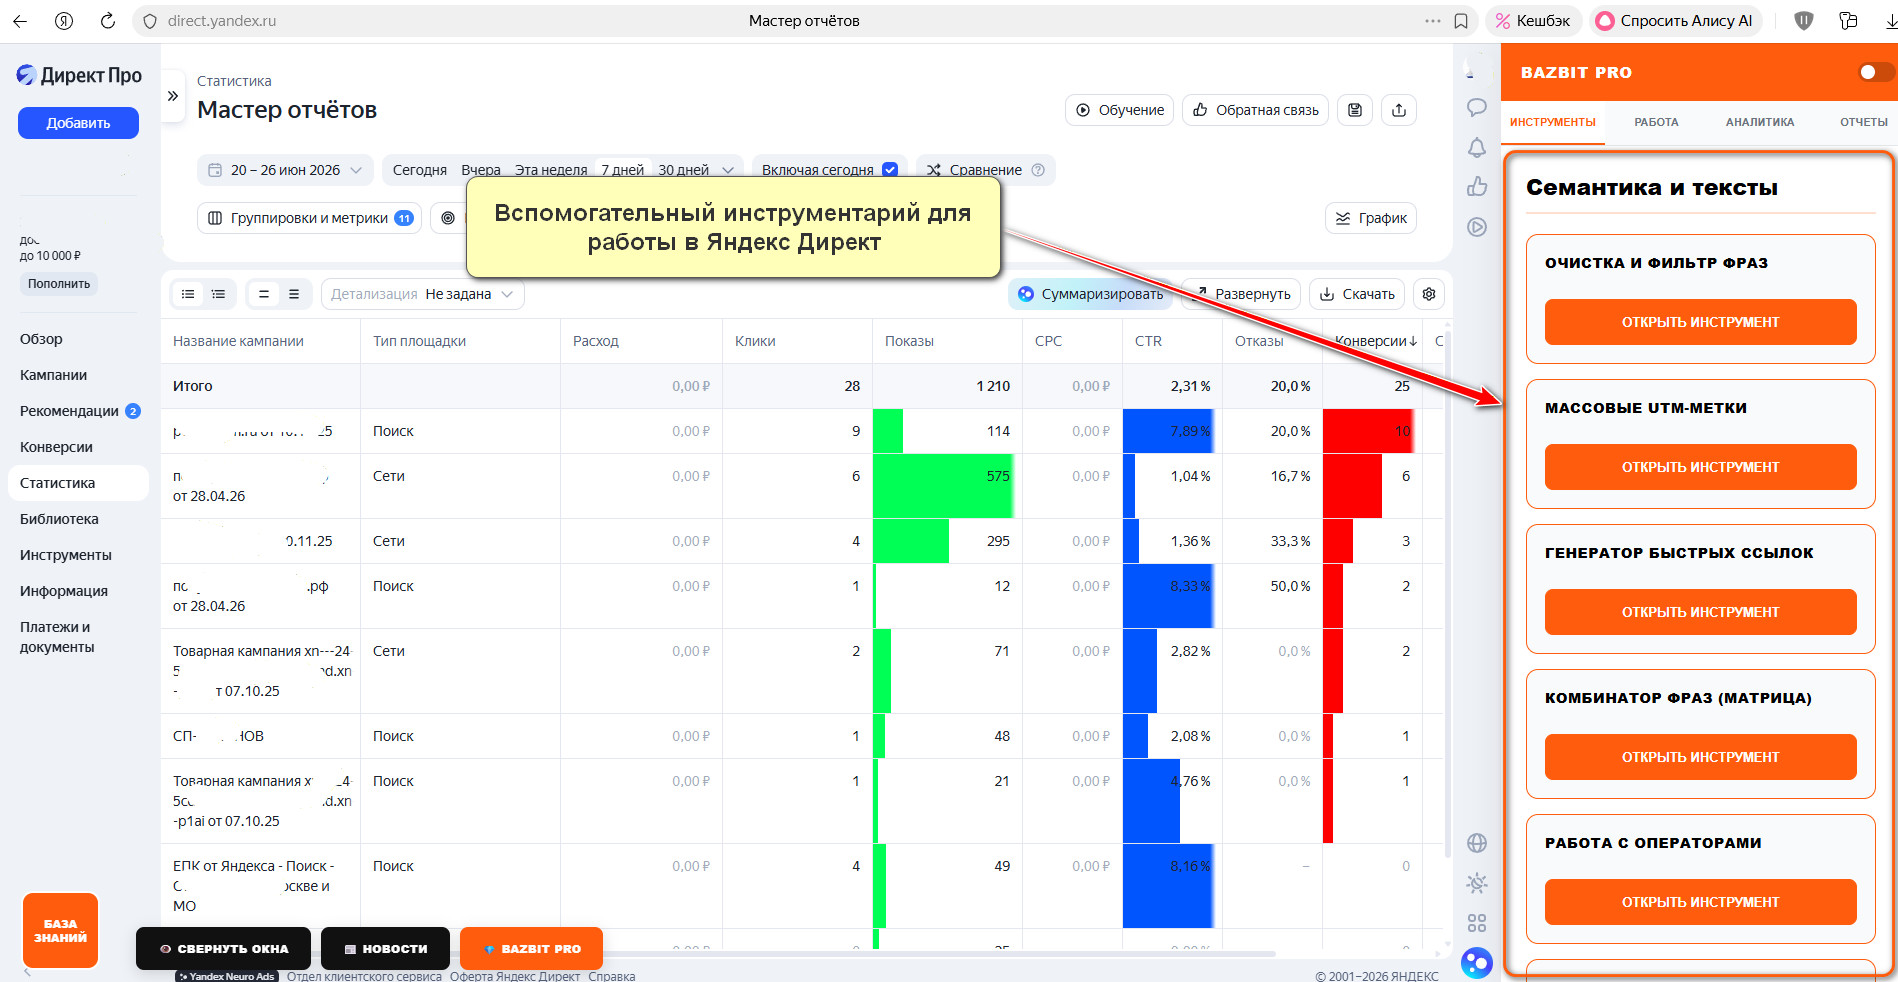Select the 7 дней period preset
The width and height of the screenshot is (1898, 982).
[623, 170]
